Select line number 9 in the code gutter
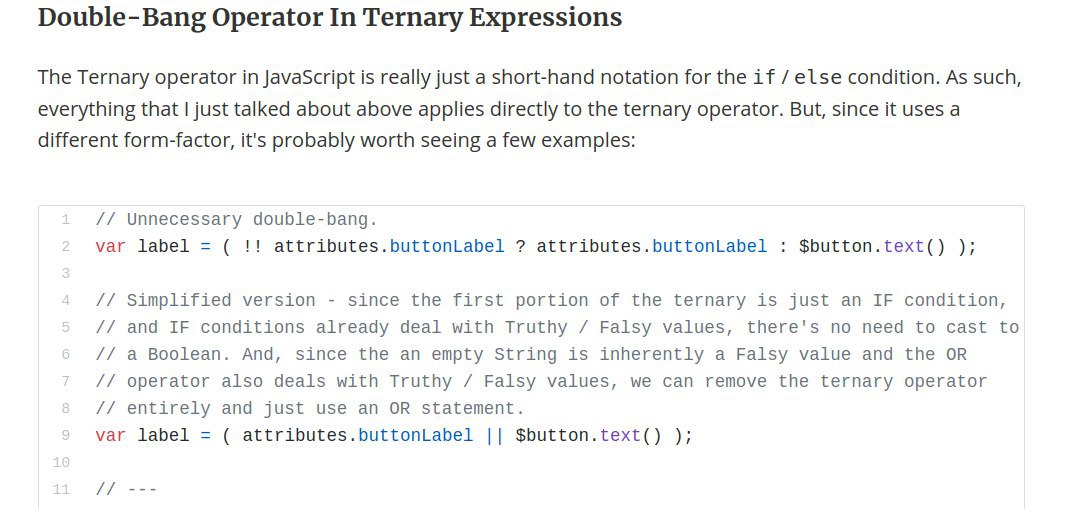 (x=65, y=435)
